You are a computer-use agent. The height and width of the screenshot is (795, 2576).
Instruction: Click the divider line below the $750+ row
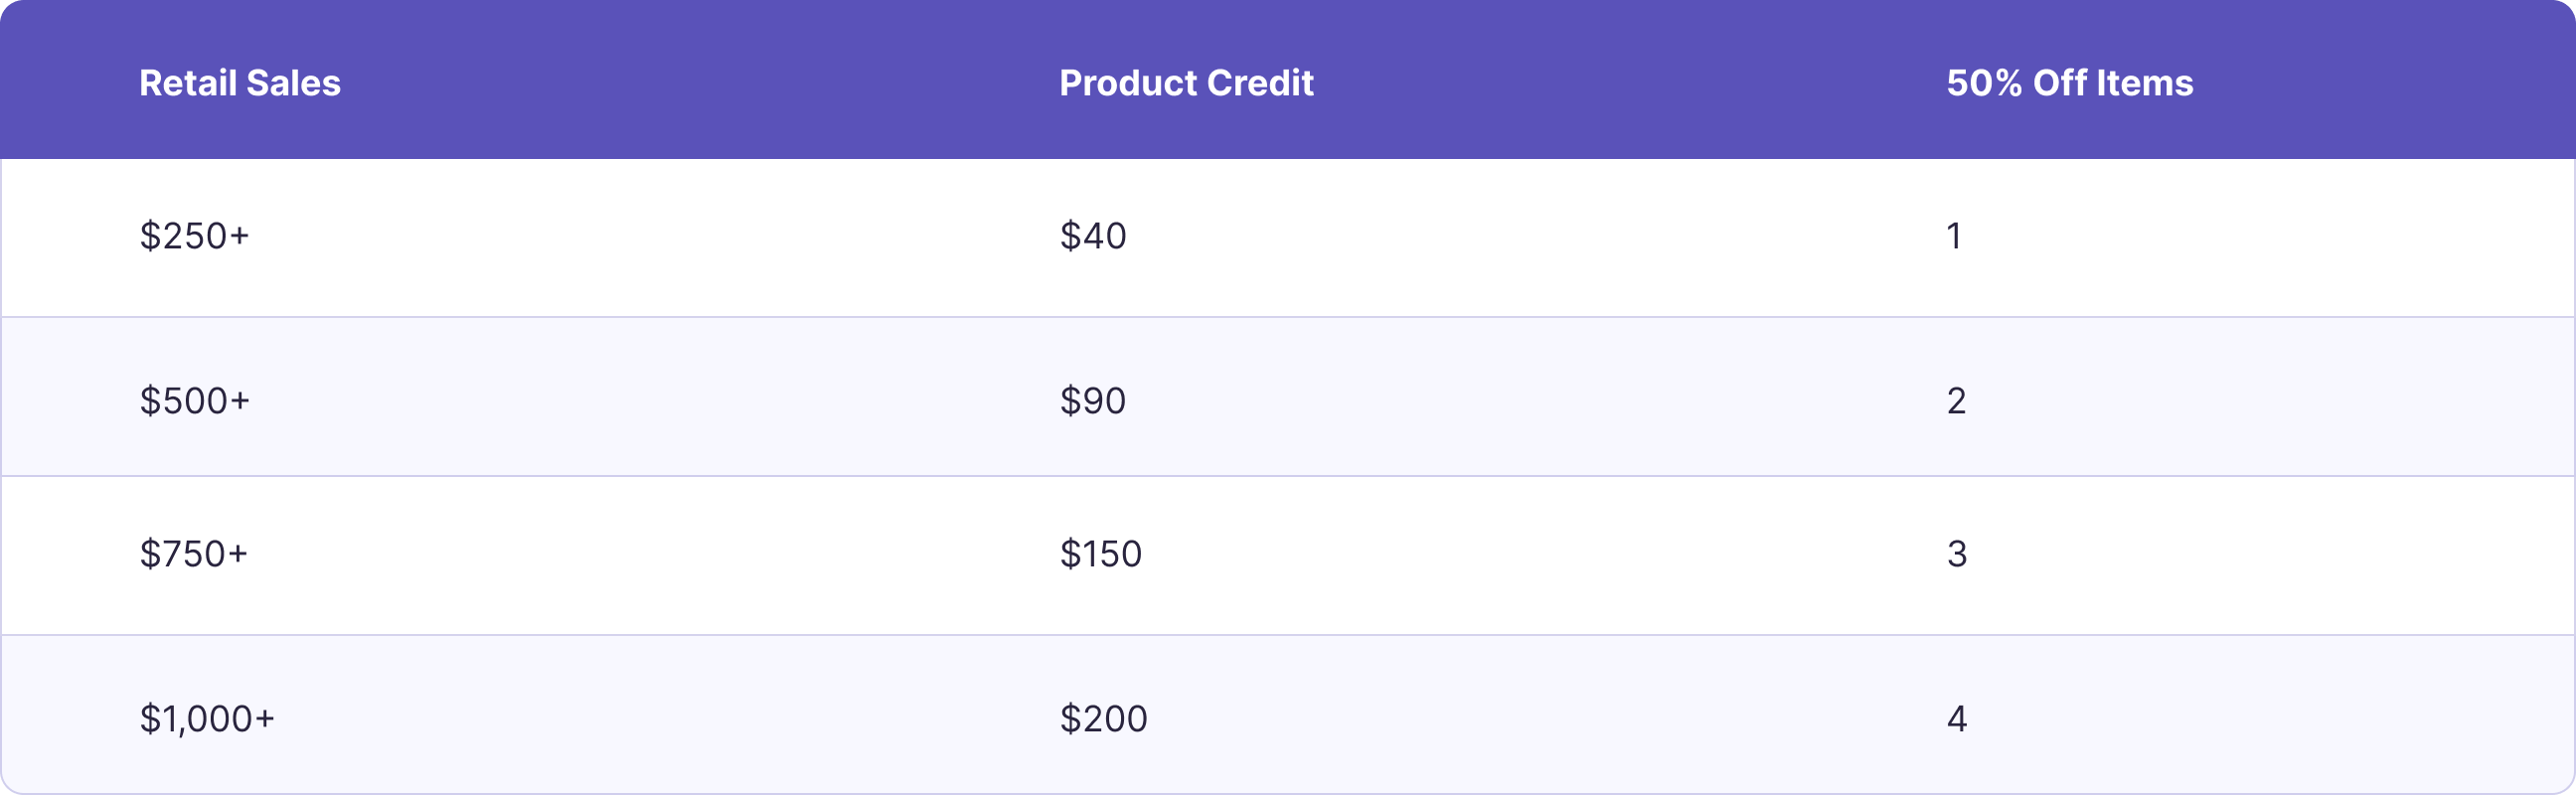[1288, 635]
